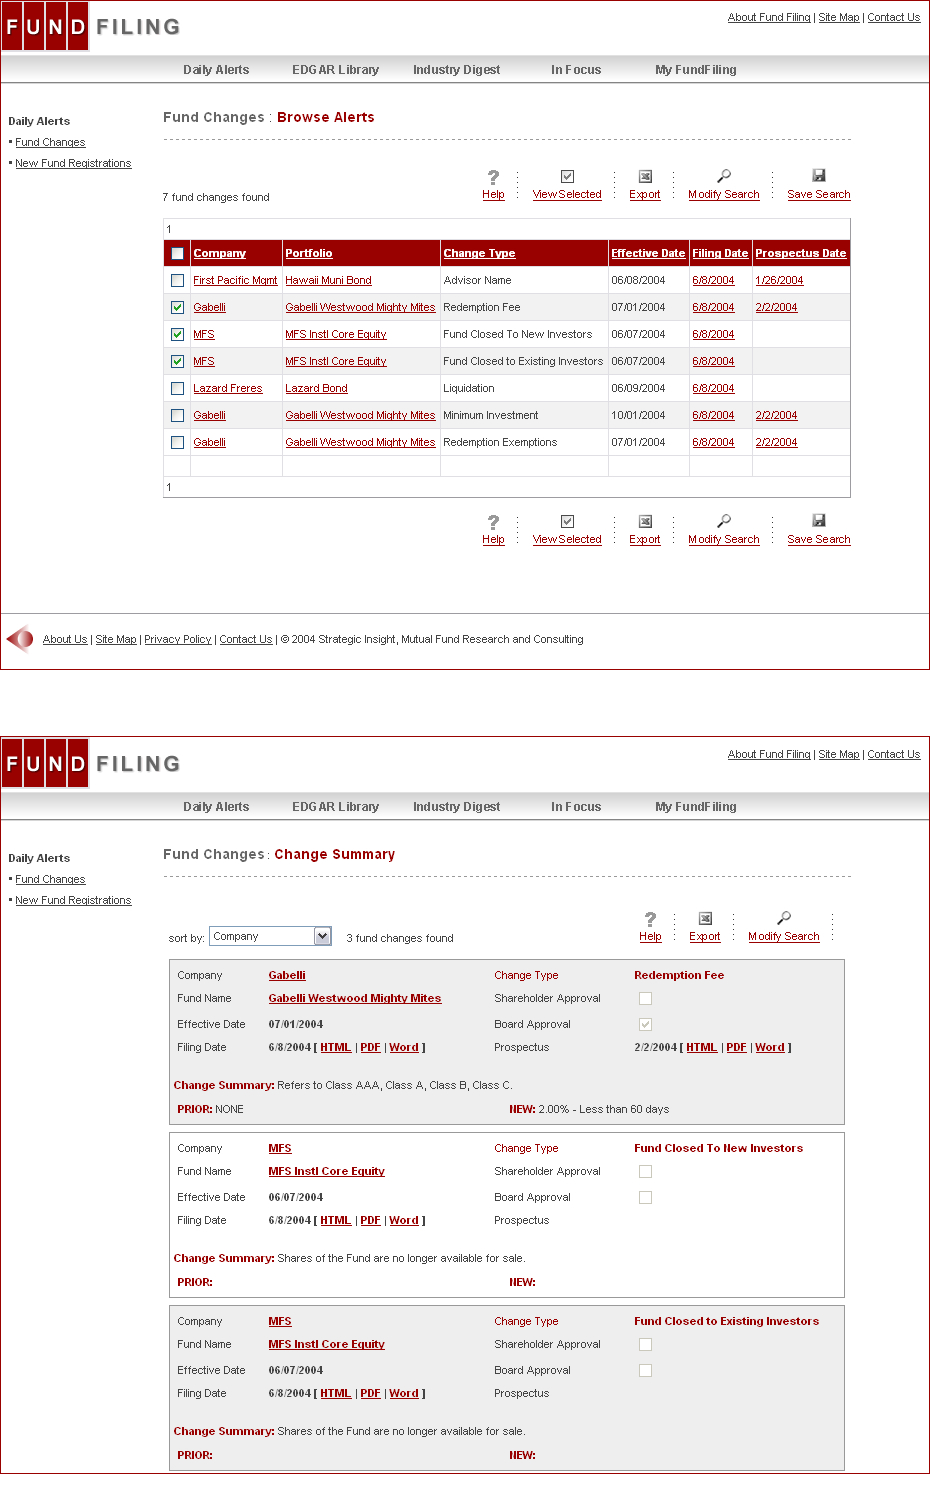This screenshot has width=930, height=1500.
Task: Click the Modify Search magnifier icon on the Change Summary page
Action: click(x=784, y=918)
